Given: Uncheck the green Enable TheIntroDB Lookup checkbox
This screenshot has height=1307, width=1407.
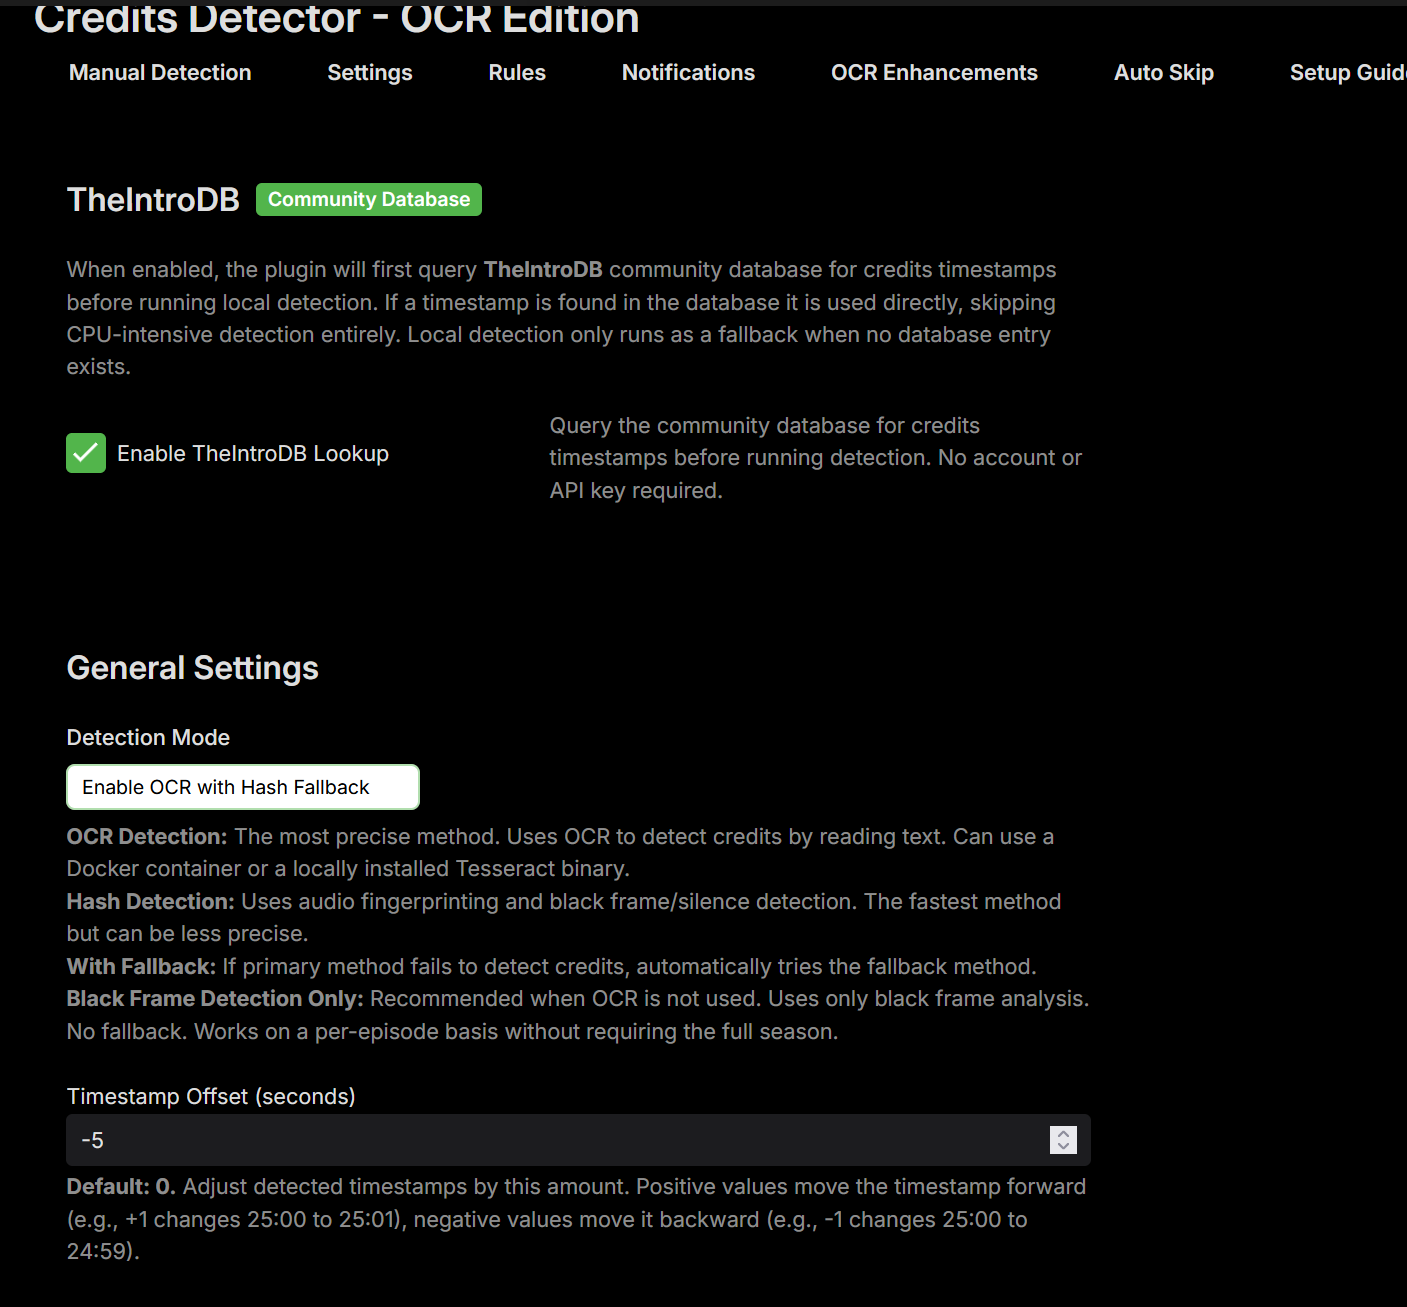Looking at the screenshot, I should coord(86,453).
